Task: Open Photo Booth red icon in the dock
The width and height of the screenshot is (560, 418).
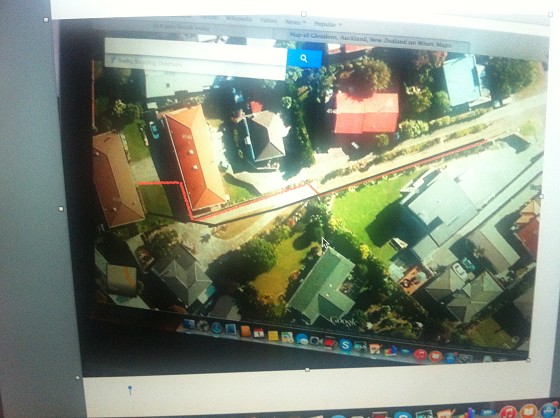Action: tap(329, 343)
